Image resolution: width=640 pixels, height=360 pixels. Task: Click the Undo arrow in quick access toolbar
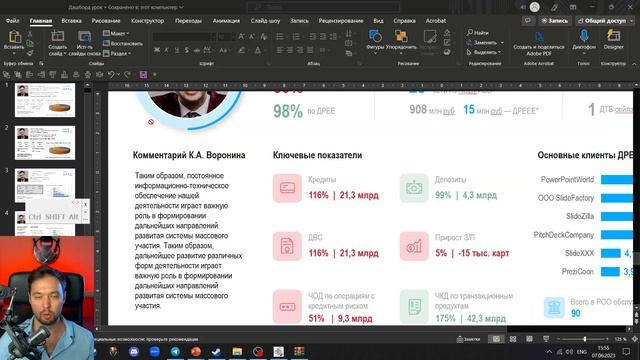tap(111, 74)
